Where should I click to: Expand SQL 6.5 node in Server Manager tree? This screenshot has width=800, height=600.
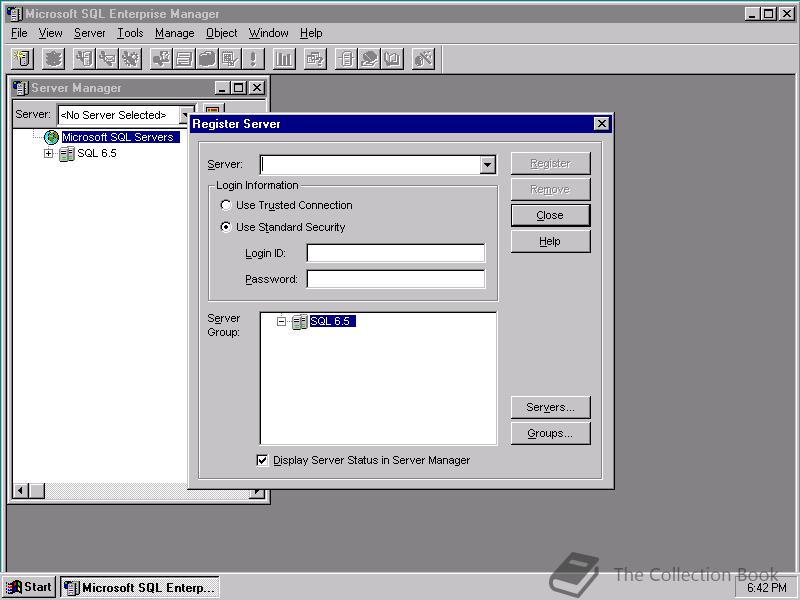click(x=48, y=153)
